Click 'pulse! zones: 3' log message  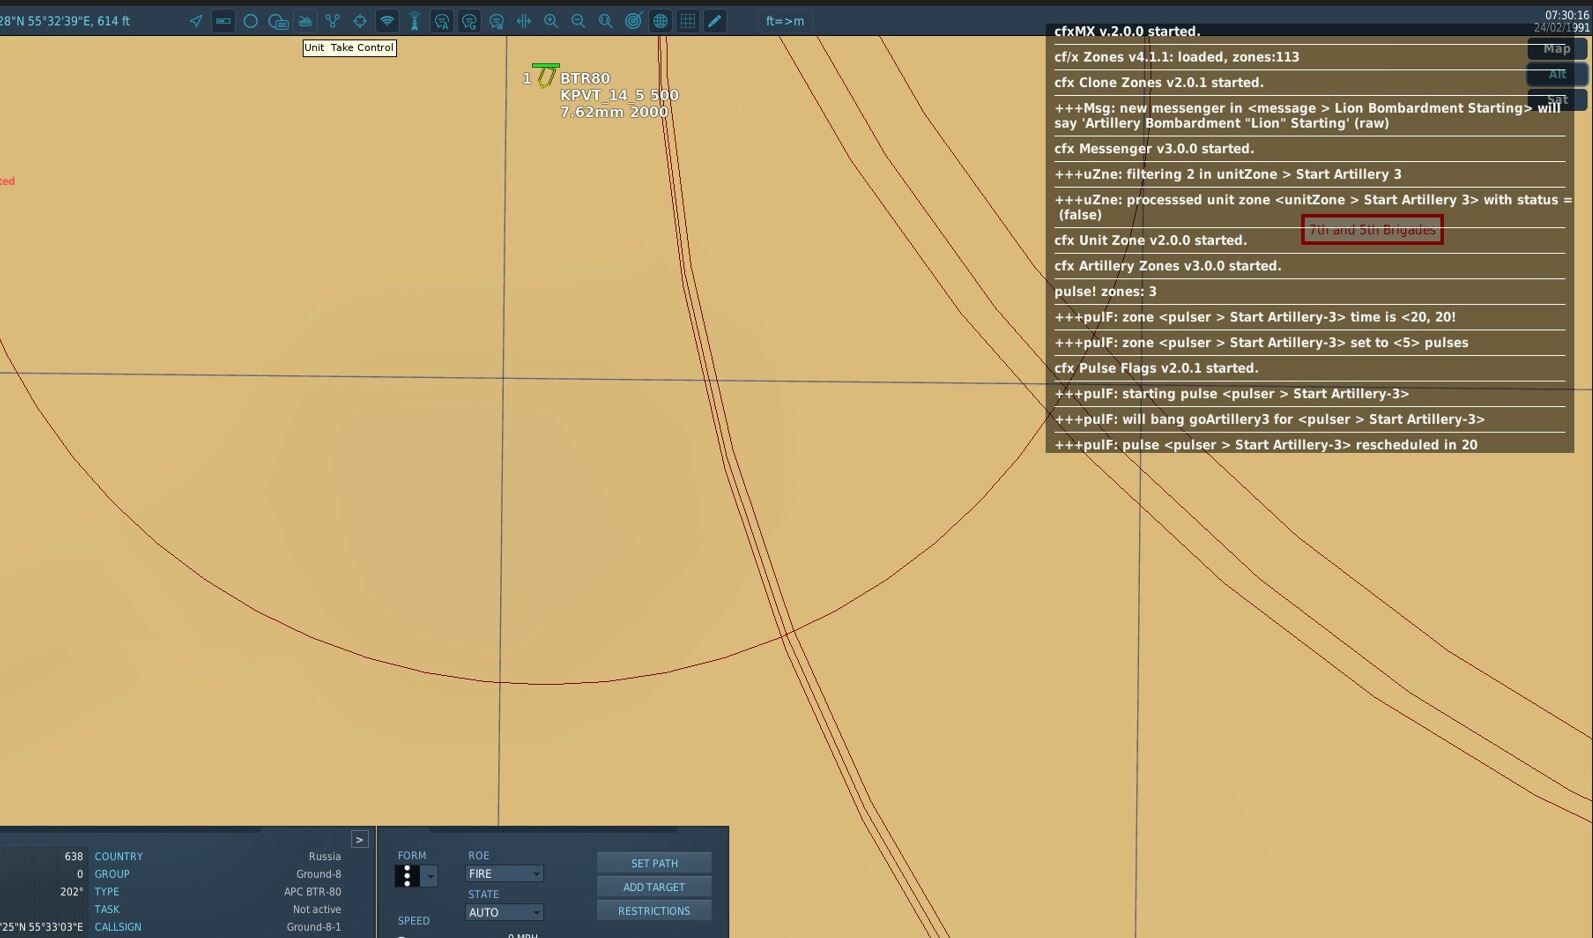point(1105,291)
